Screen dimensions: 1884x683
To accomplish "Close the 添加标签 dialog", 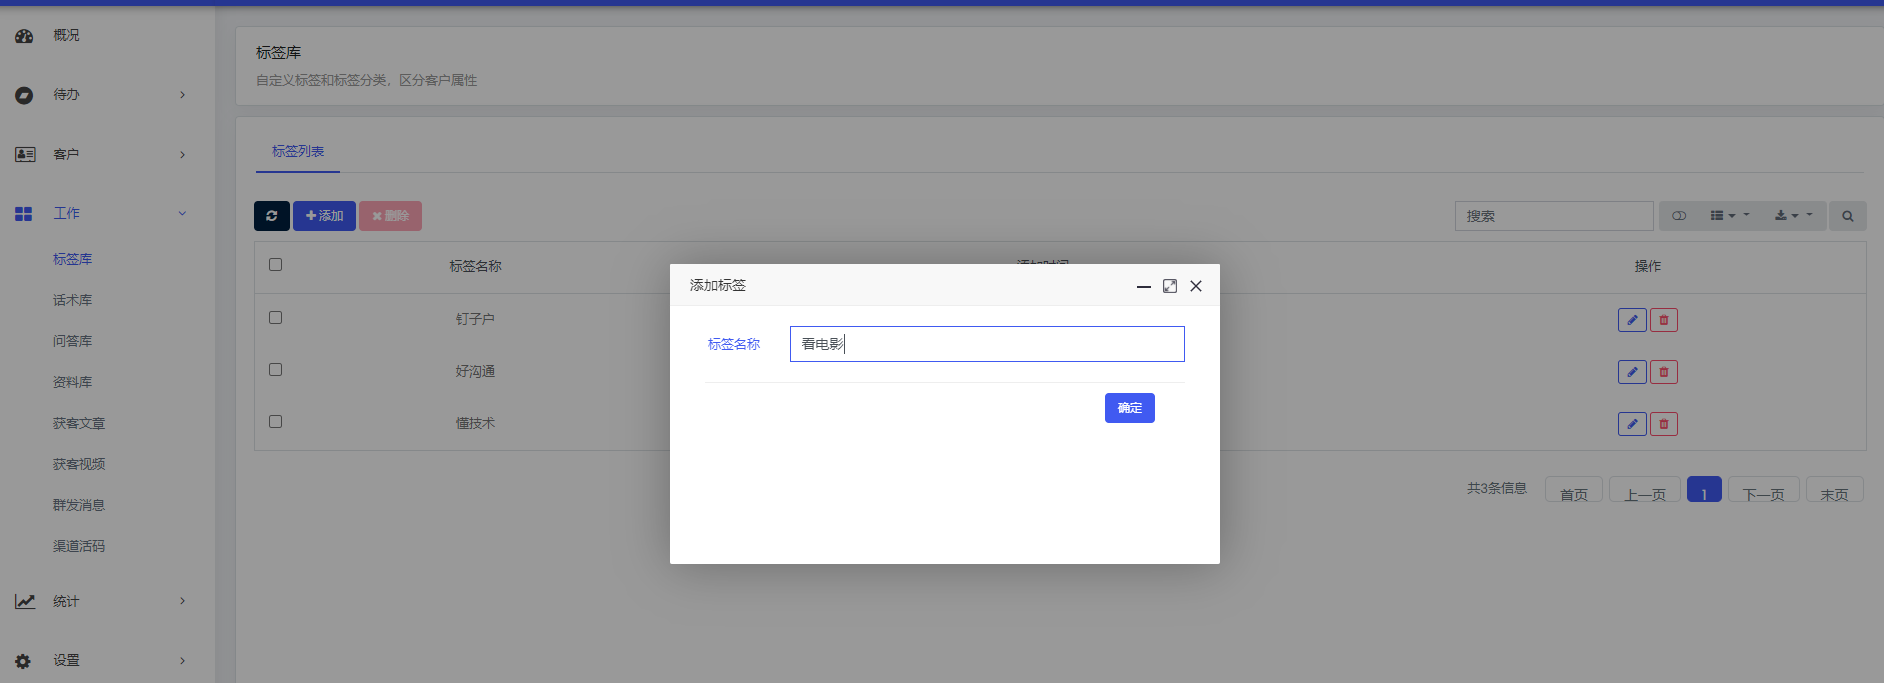I will (x=1195, y=286).
